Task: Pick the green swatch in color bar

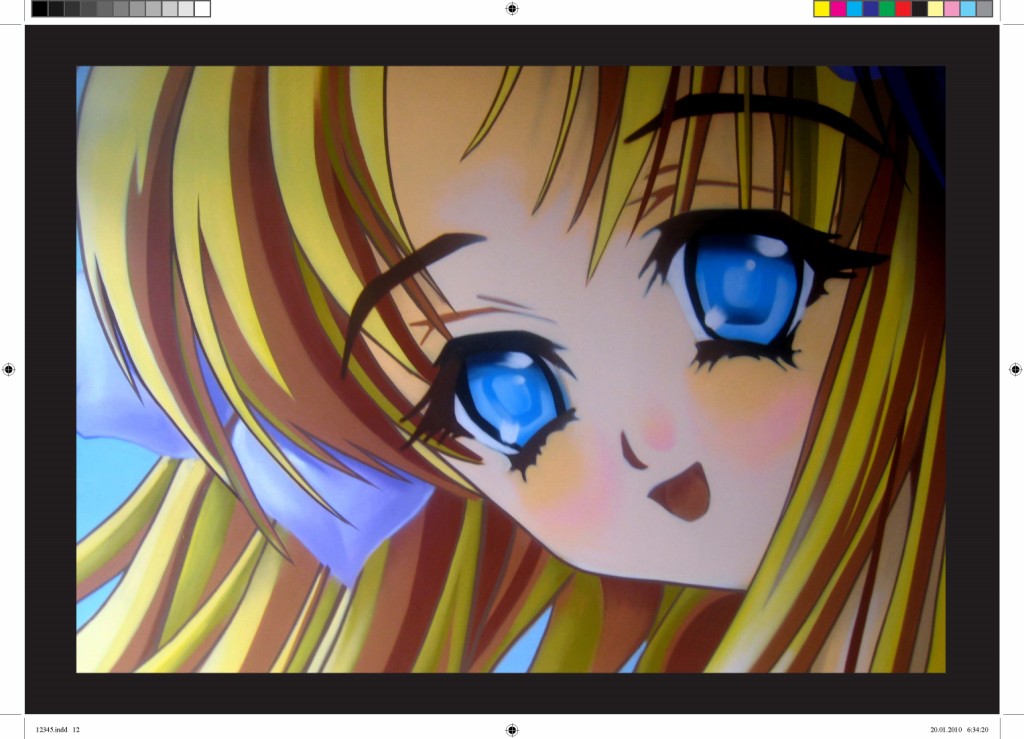Action: (x=887, y=8)
